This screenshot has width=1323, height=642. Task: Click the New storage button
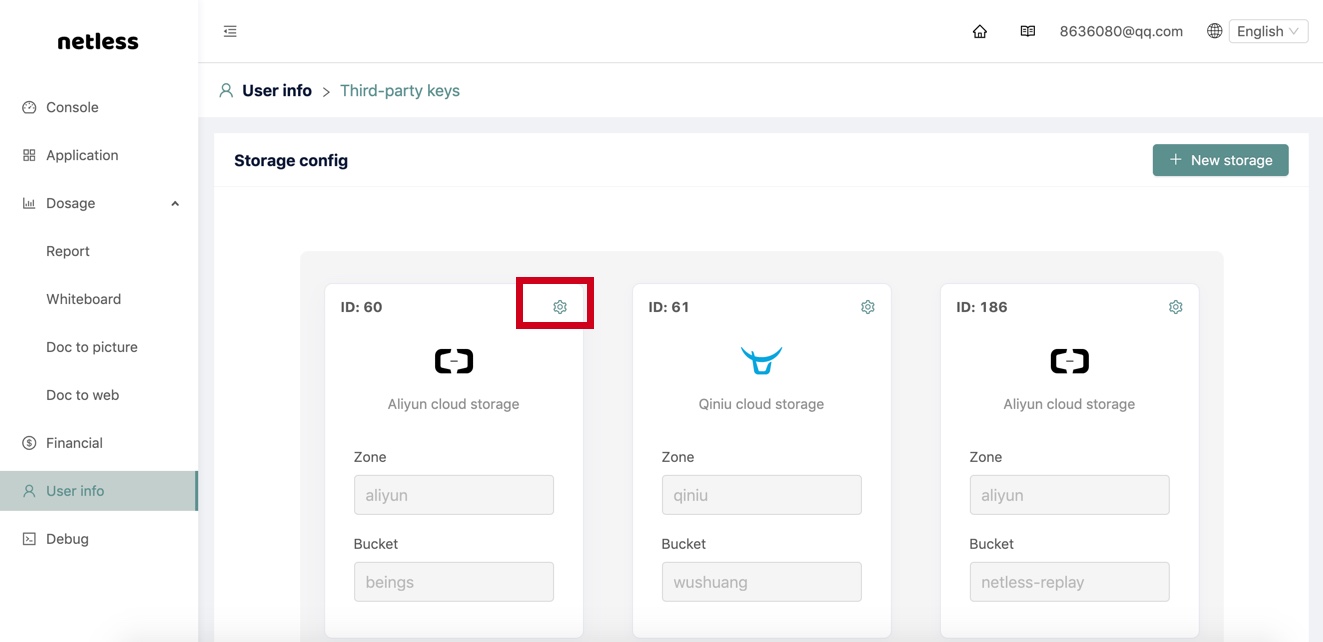coord(1220,160)
